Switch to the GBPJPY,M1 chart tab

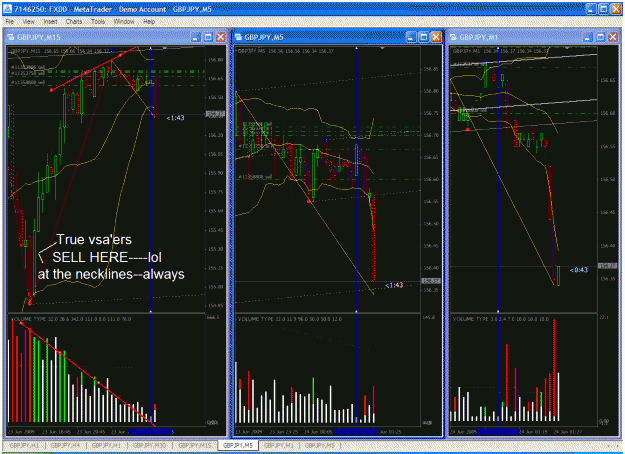tap(279, 446)
